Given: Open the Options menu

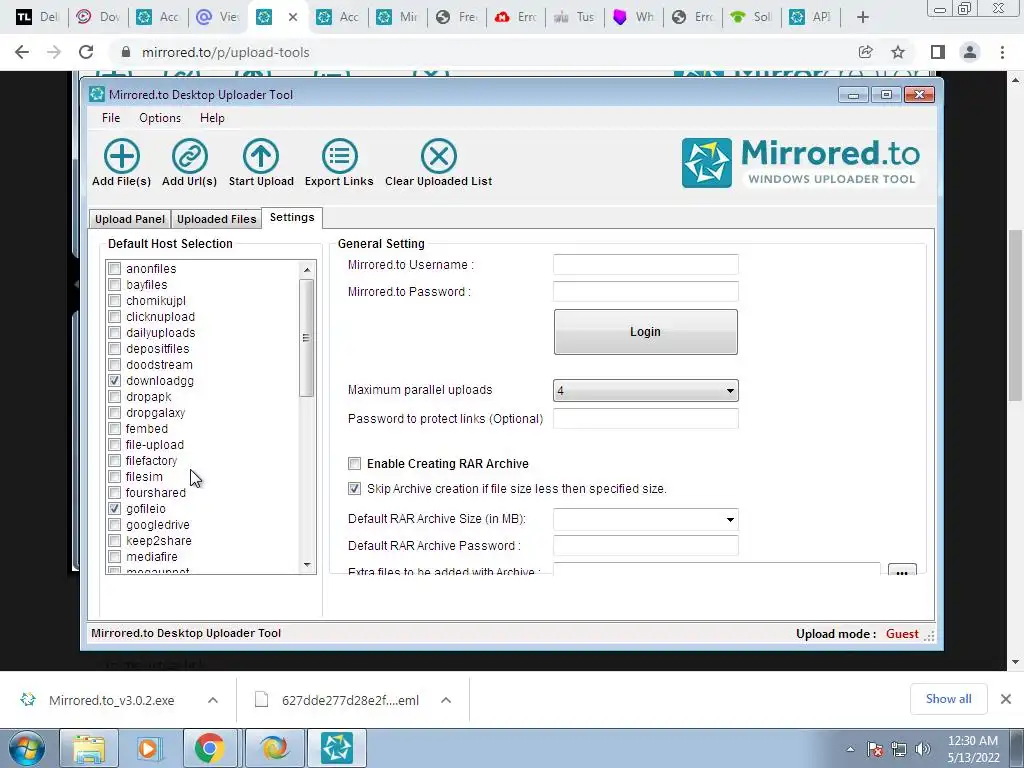Looking at the screenshot, I should (x=160, y=118).
